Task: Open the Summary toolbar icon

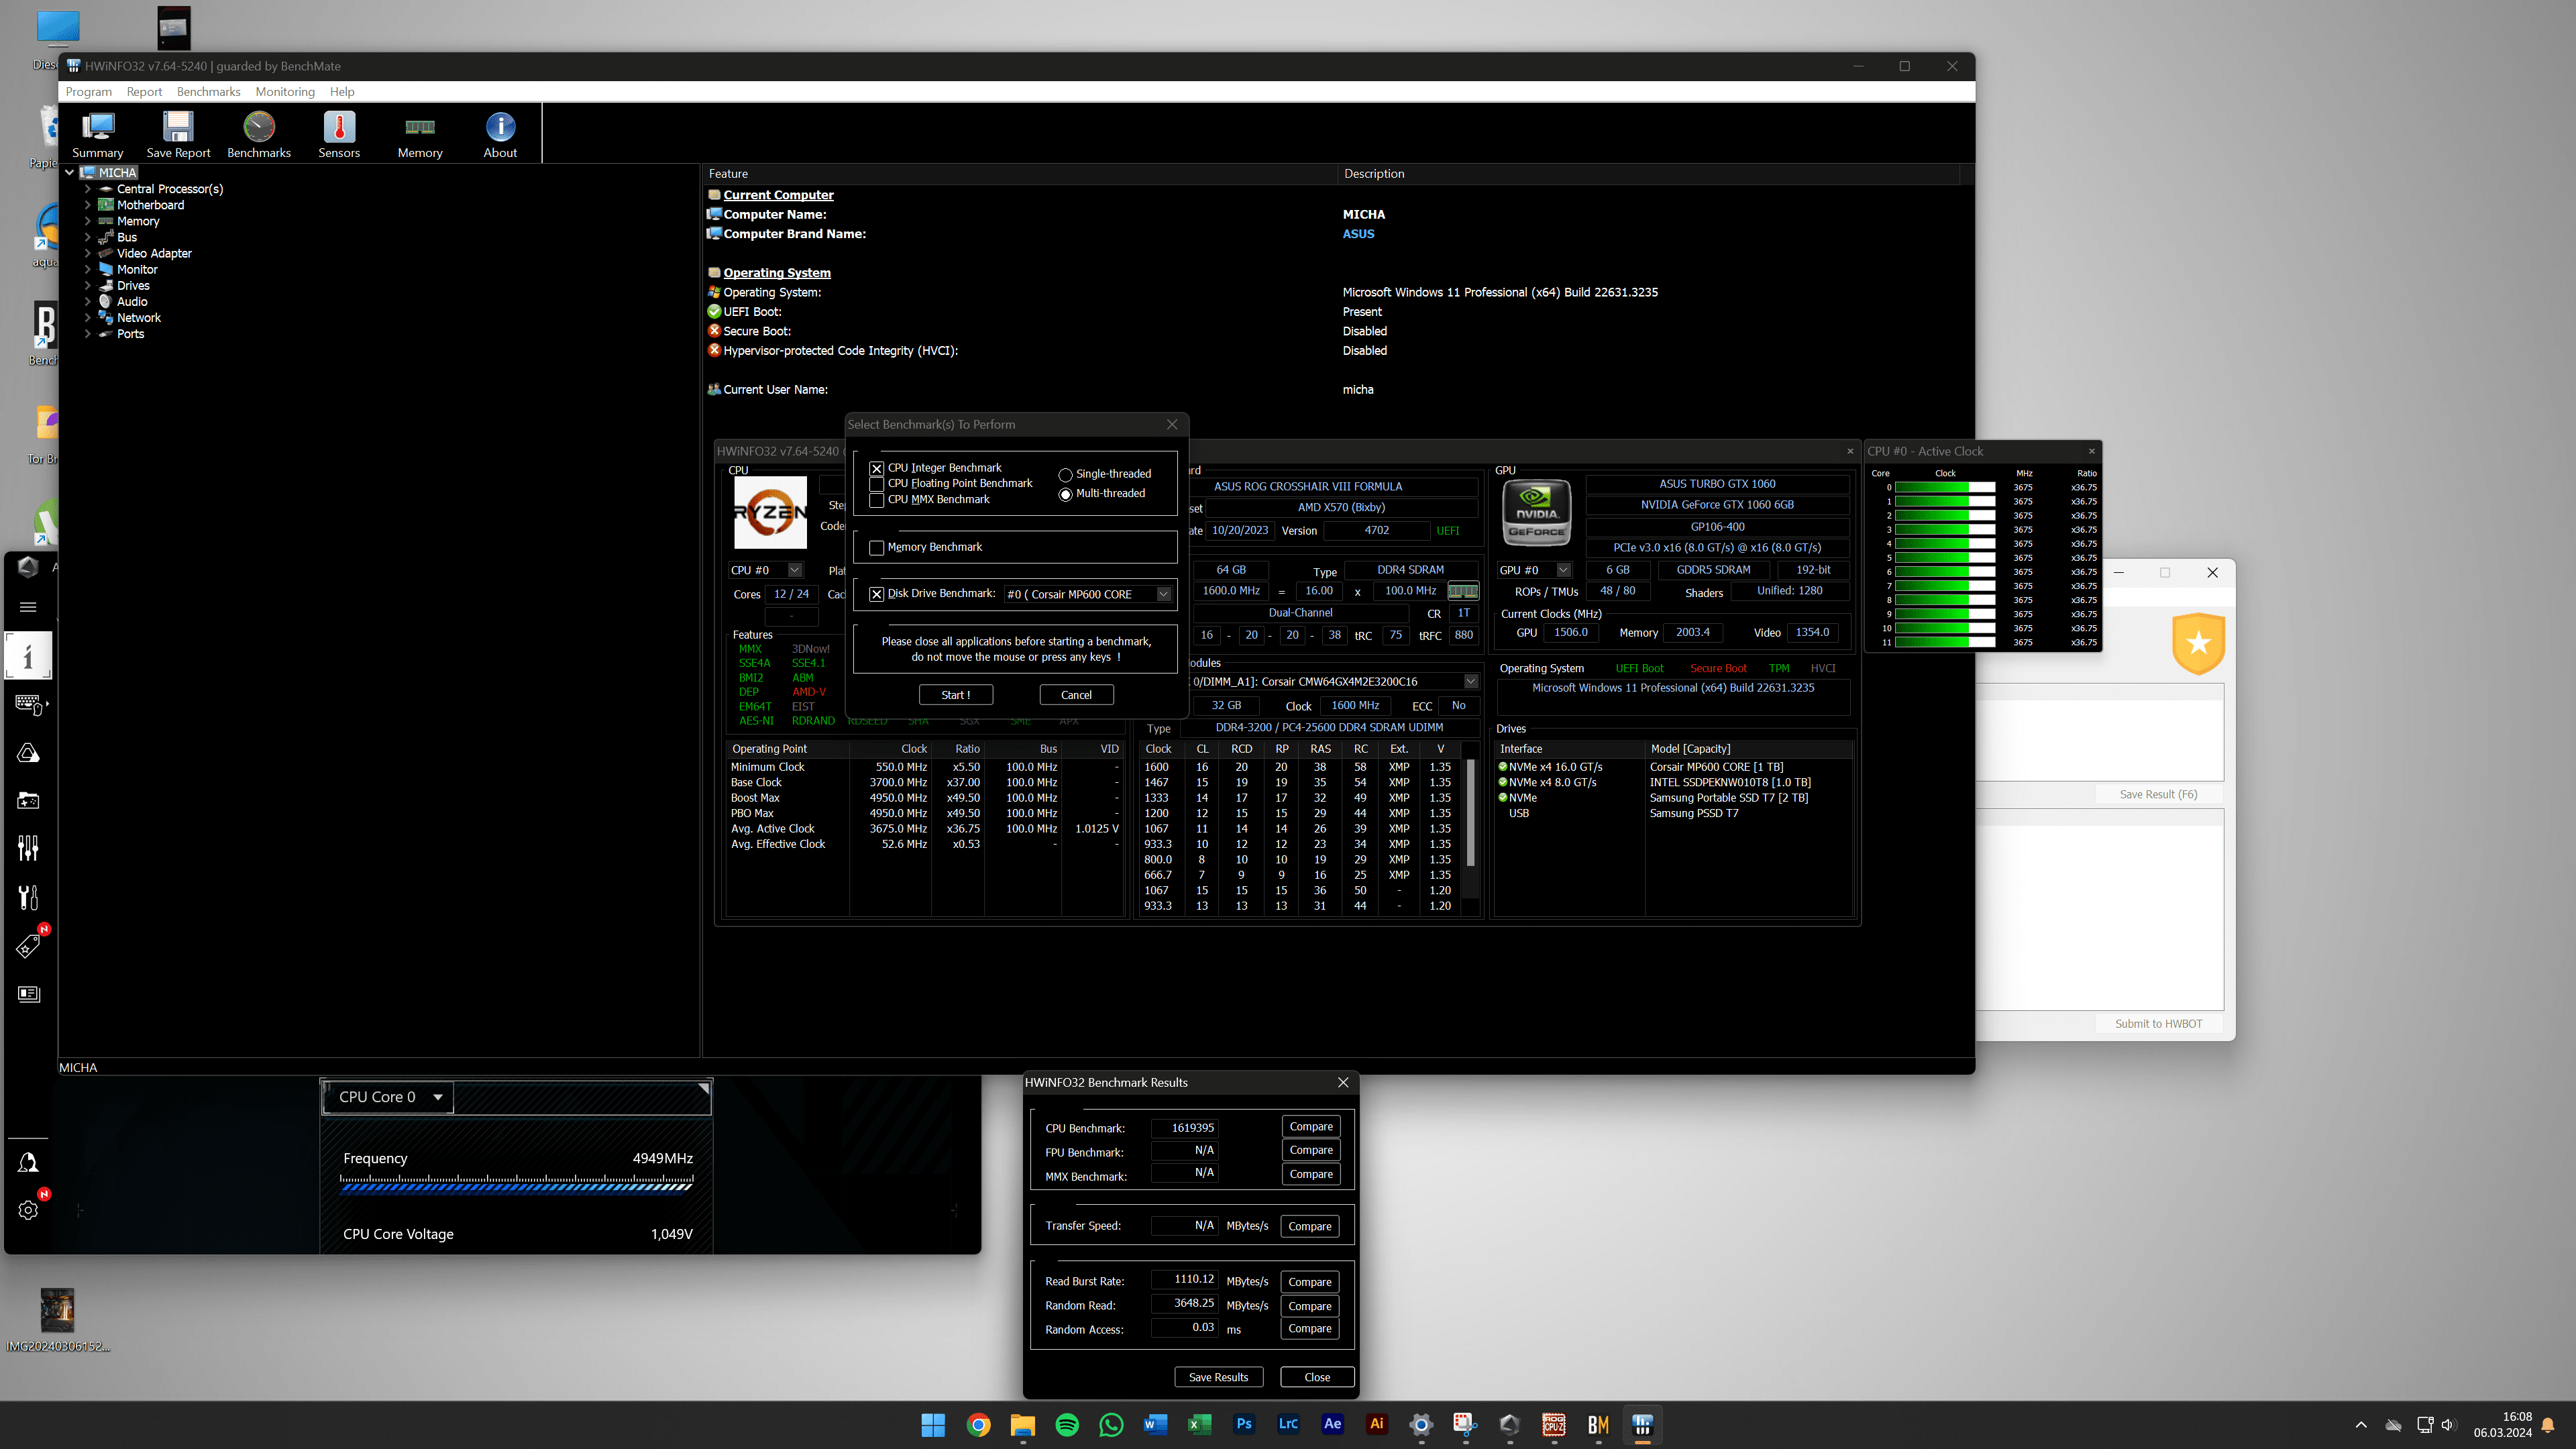Action: (x=98, y=134)
